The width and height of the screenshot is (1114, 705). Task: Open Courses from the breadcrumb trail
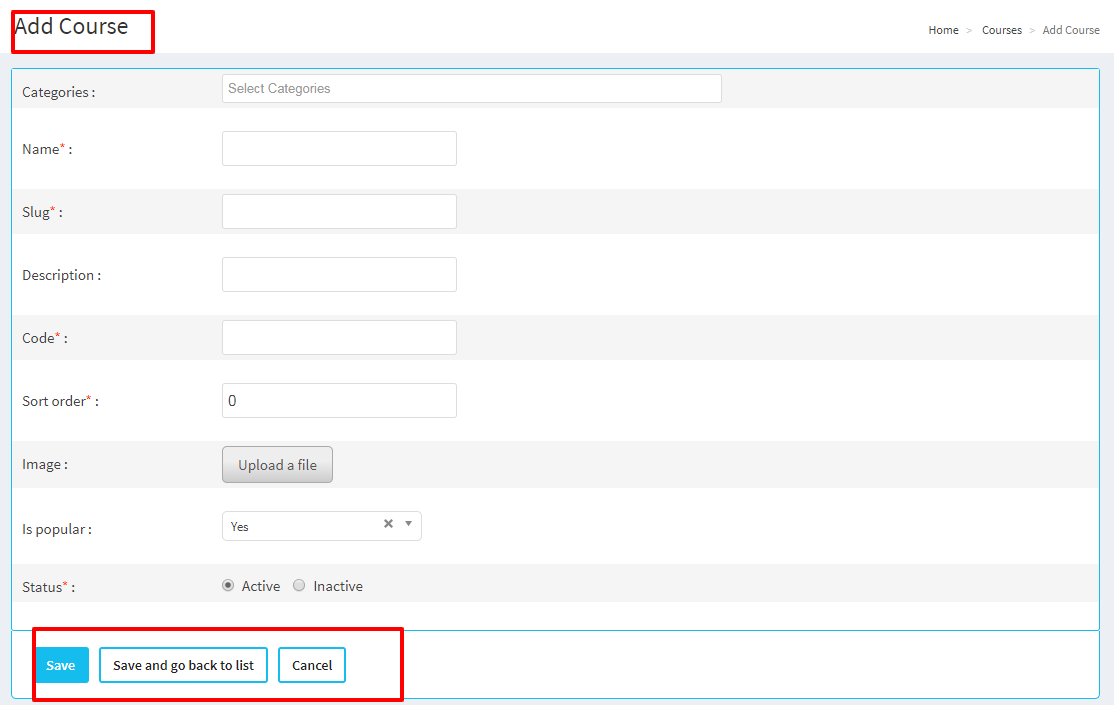click(1001, 30)
